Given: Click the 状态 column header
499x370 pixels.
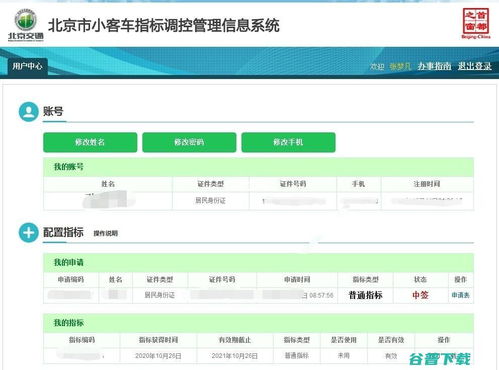Looking at the screenshot, I should (x=420, y=279).
